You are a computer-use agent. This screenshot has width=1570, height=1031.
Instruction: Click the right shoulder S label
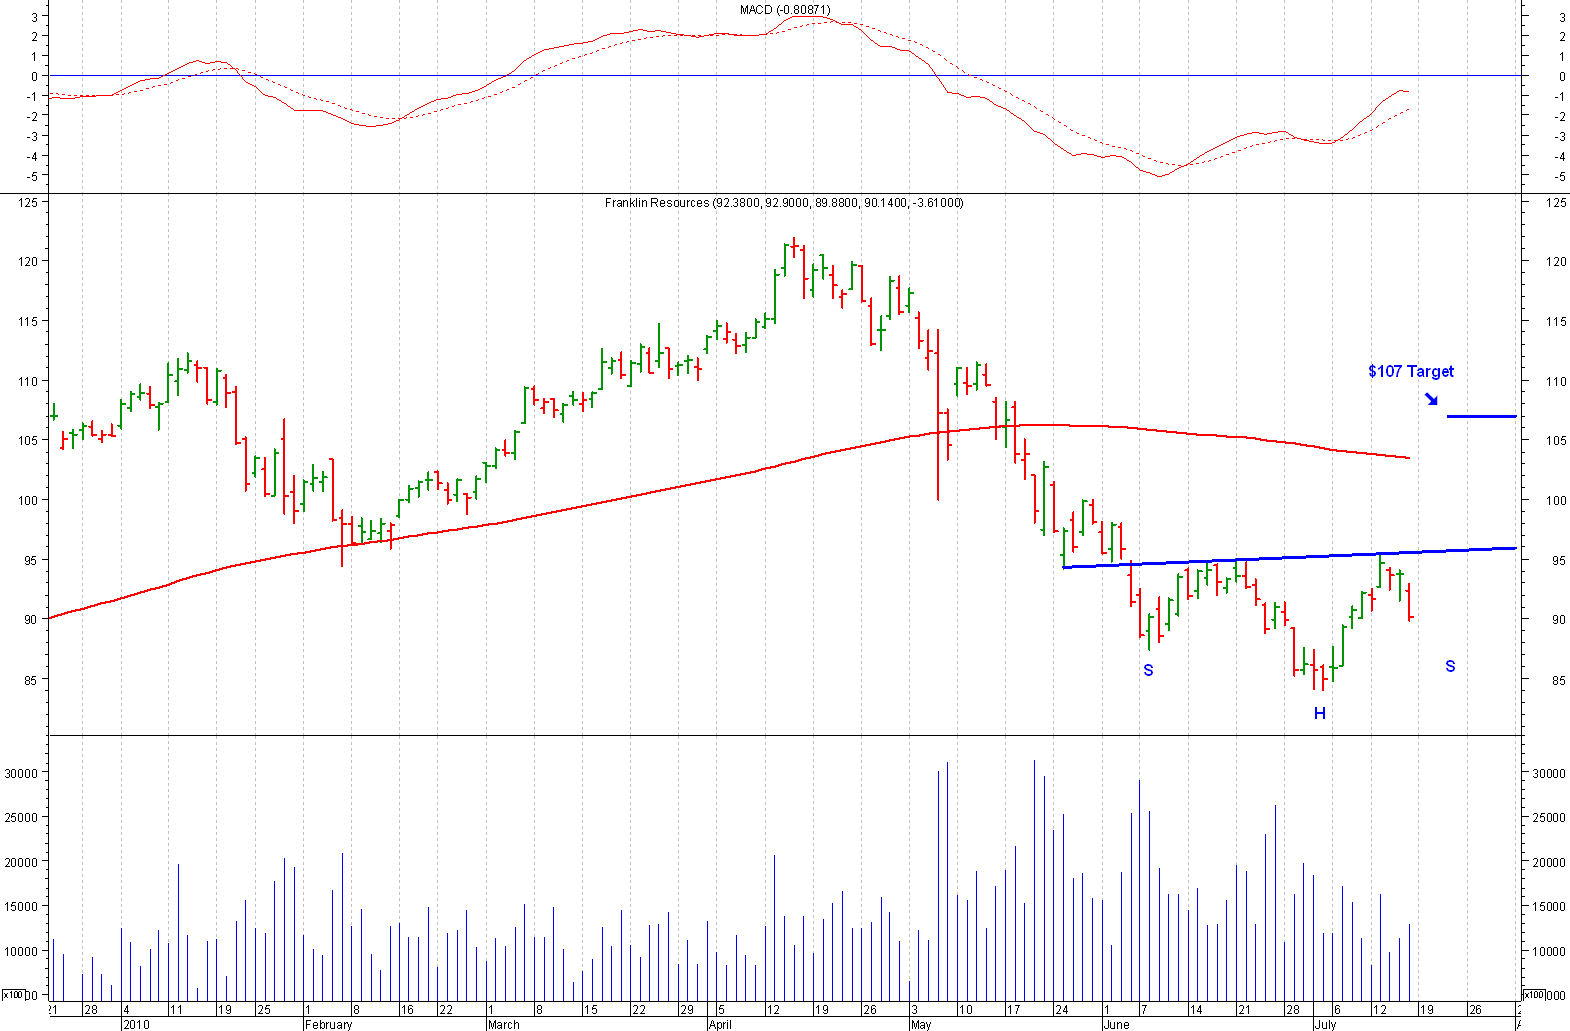coord(1450,666)
